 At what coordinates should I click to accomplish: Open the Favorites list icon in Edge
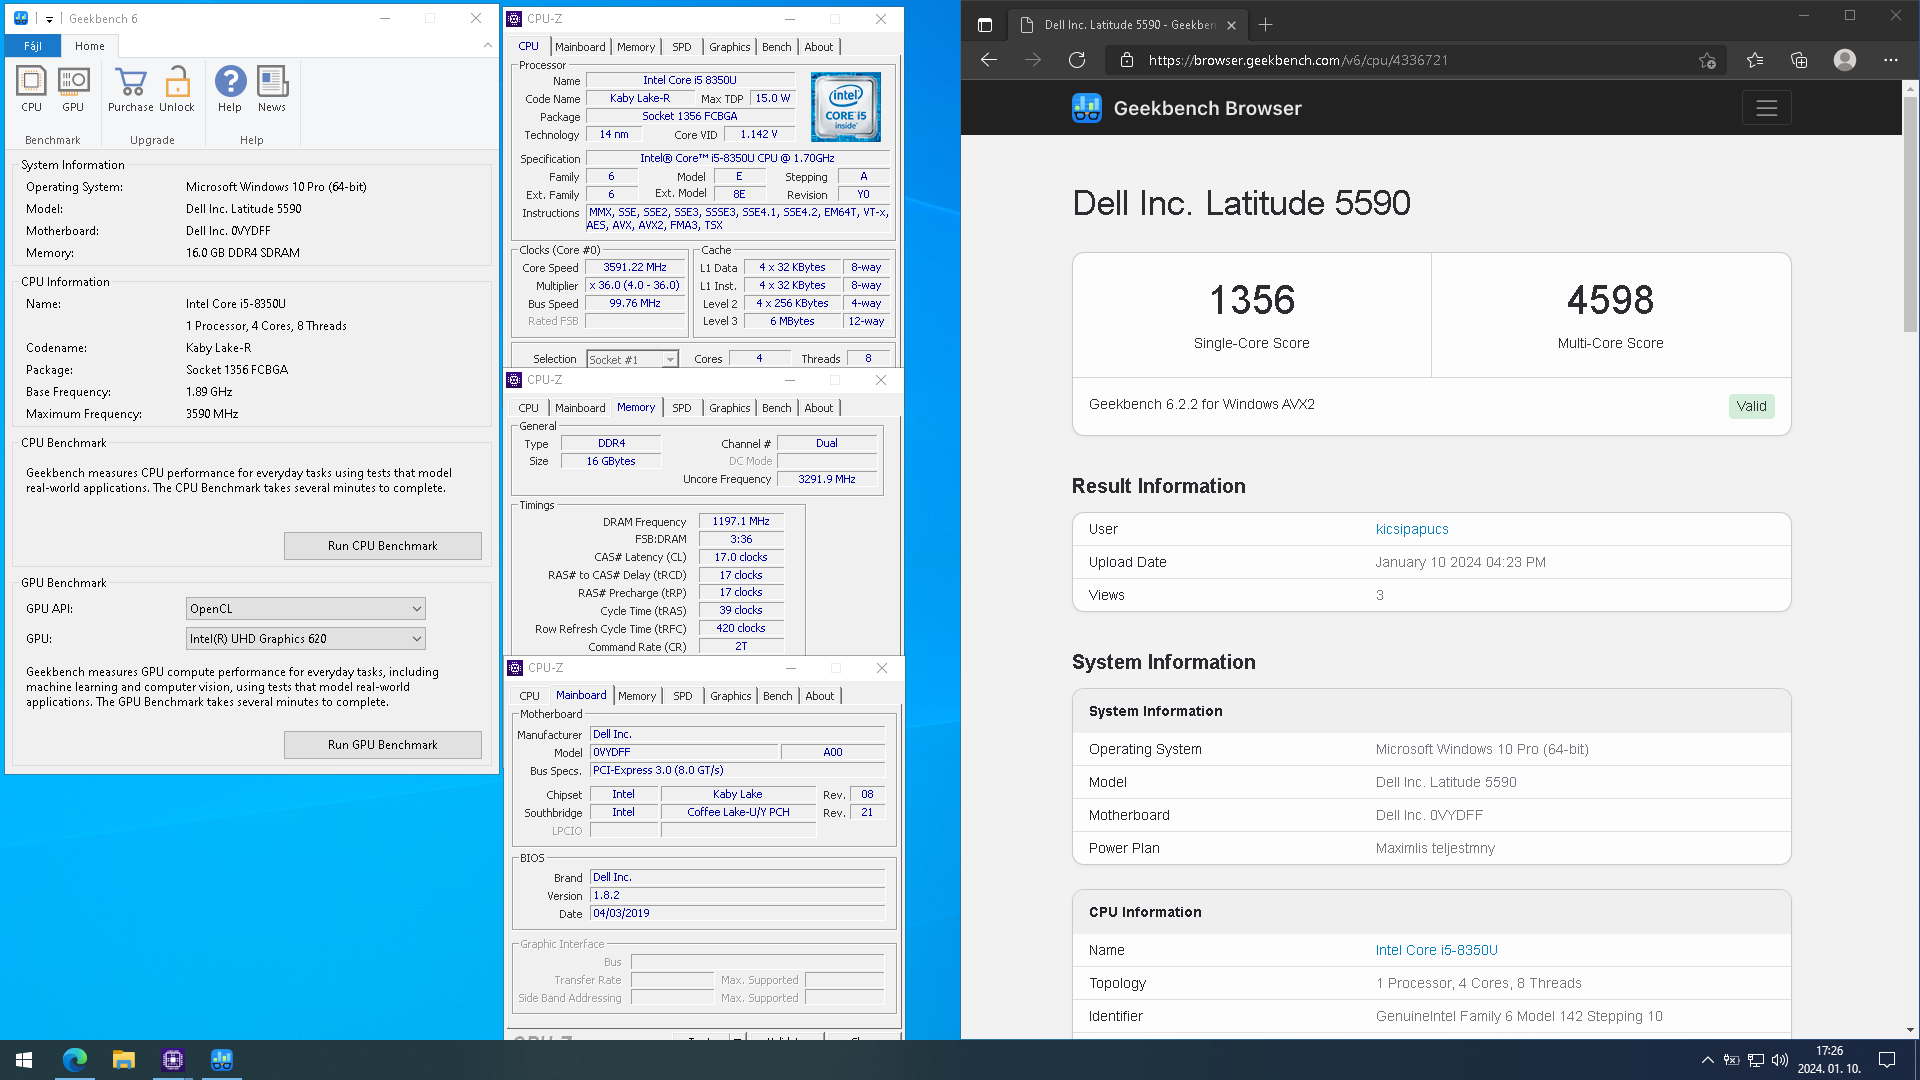pyautogui.click(x=1755, y=60)
